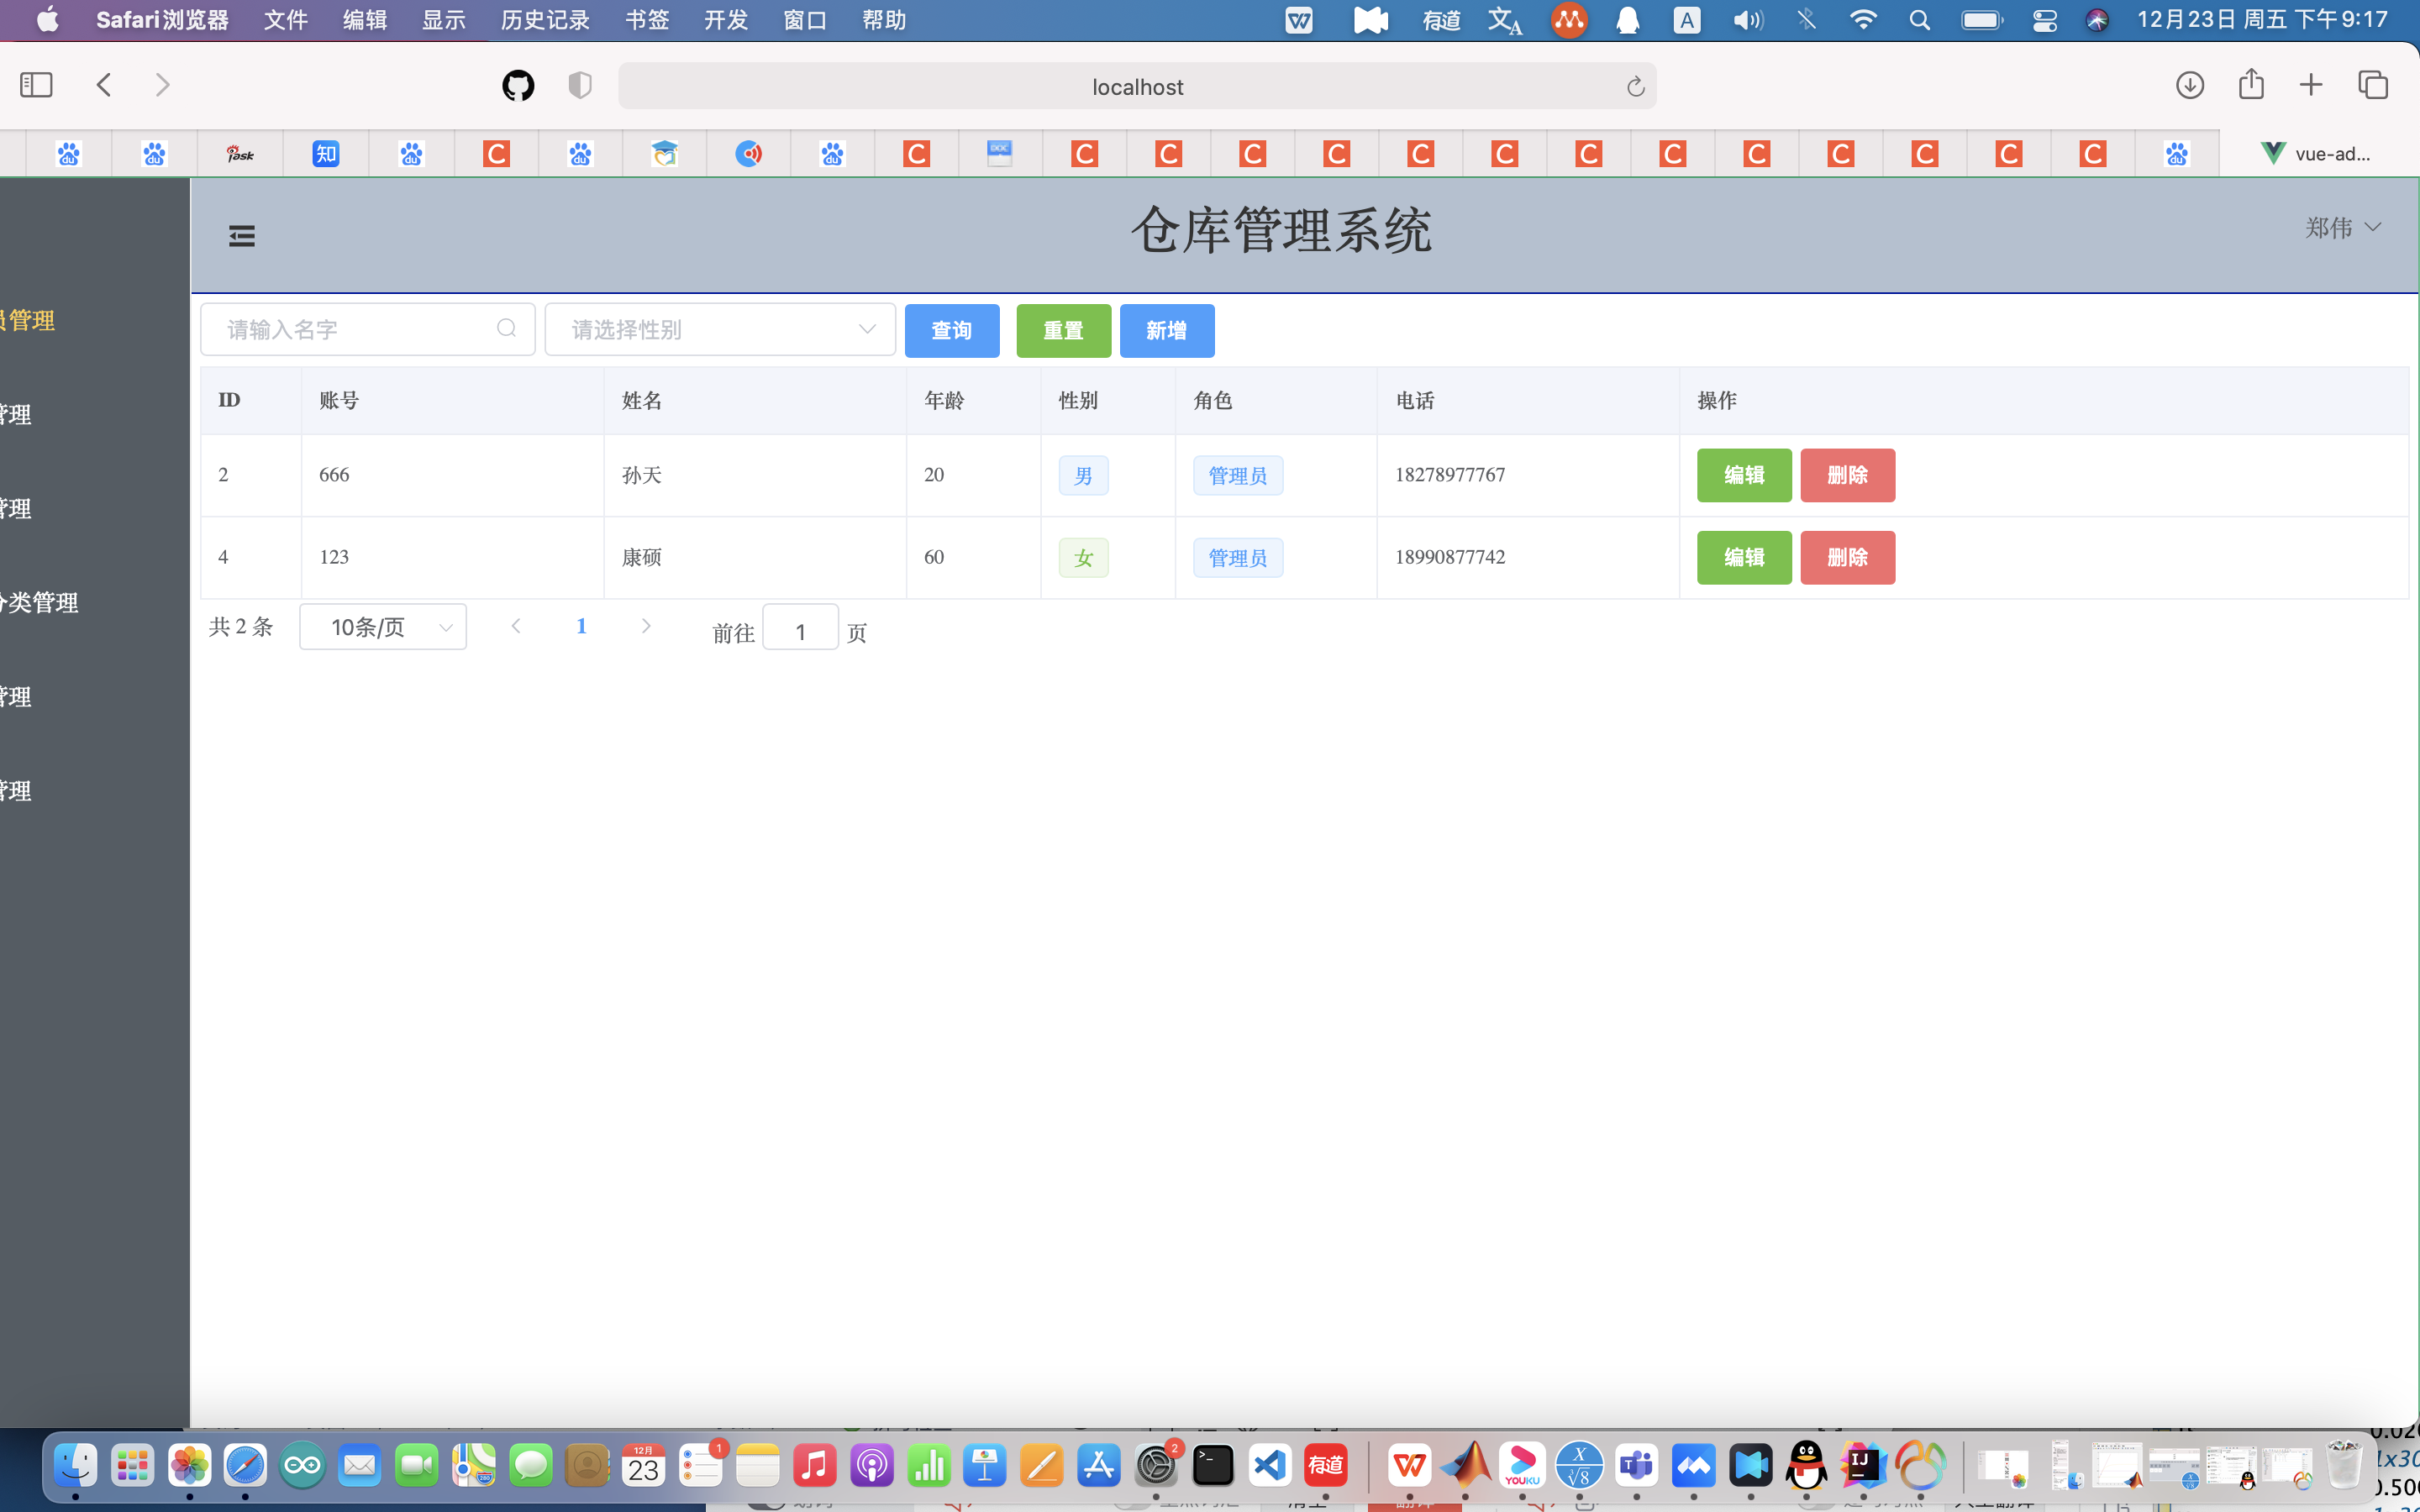Open the 窗口 menu

point(805,20)
